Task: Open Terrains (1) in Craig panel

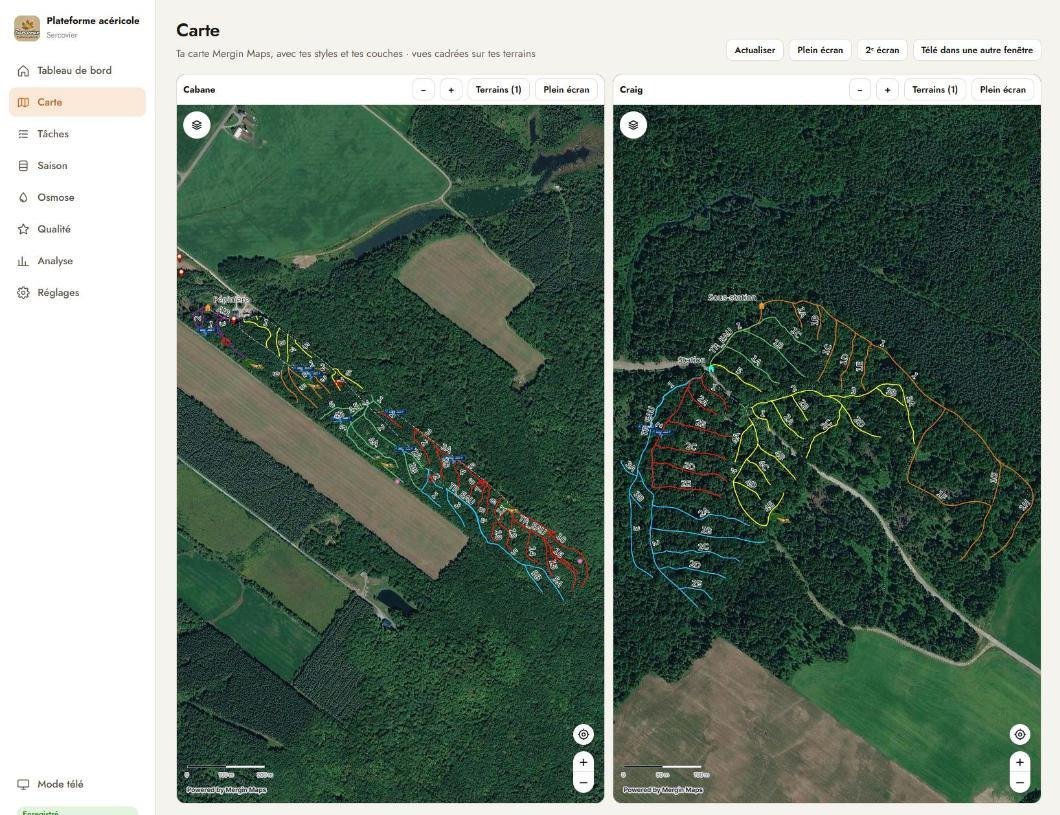Action: tap(935, 90)
